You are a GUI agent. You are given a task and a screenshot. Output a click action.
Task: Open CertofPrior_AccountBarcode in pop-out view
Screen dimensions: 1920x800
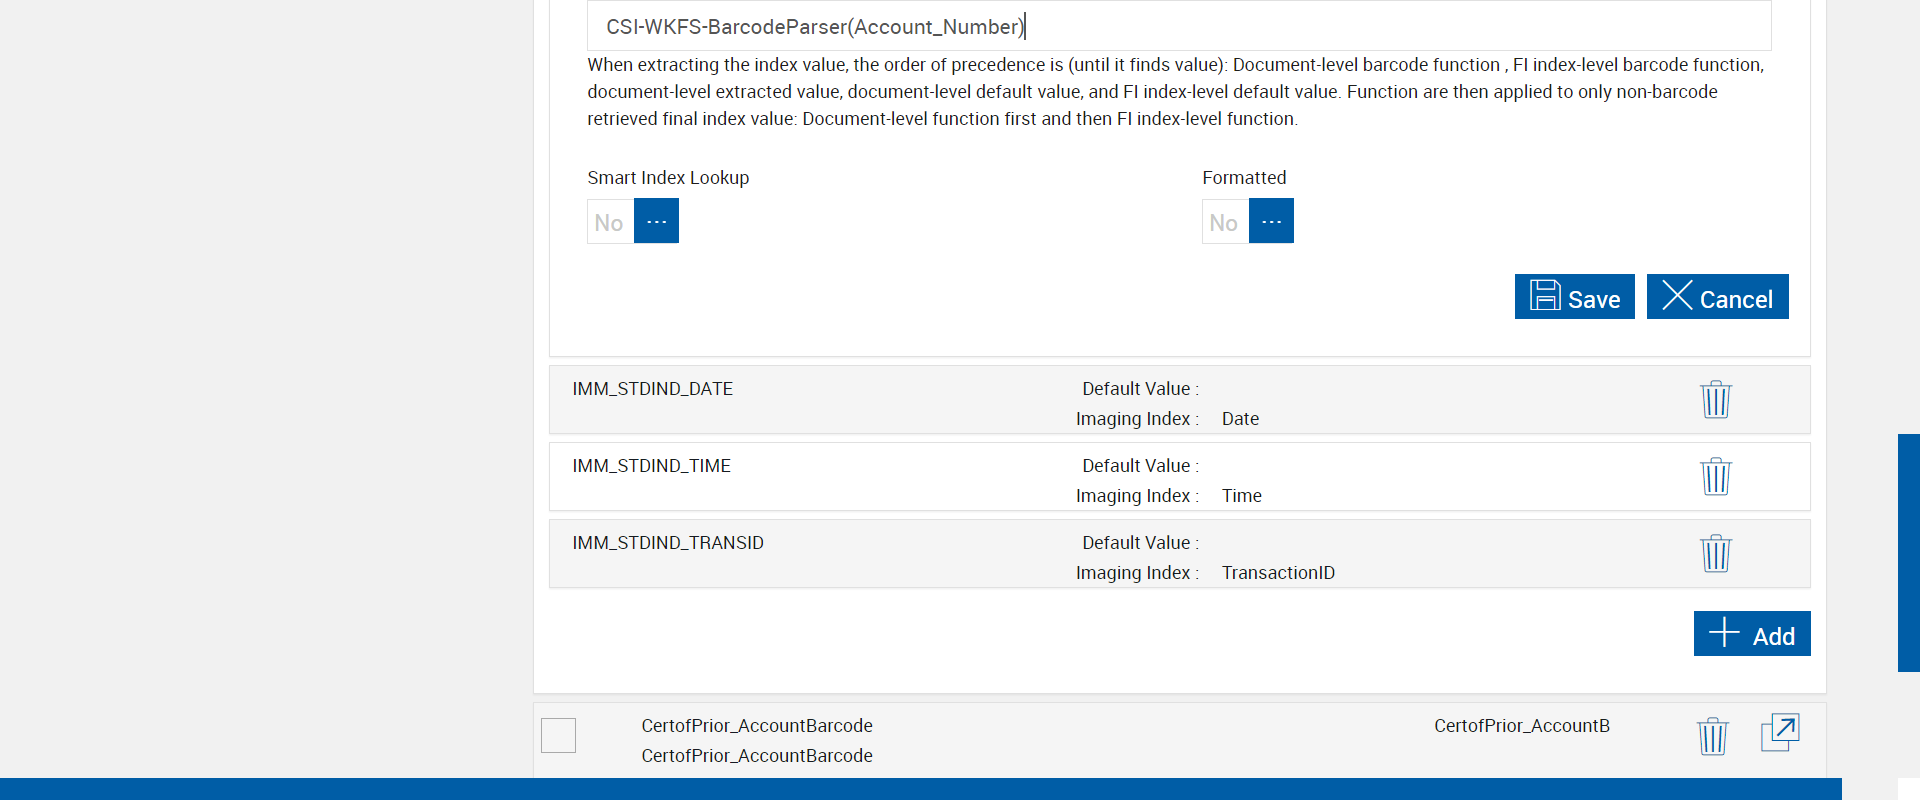click(1780, 733)
